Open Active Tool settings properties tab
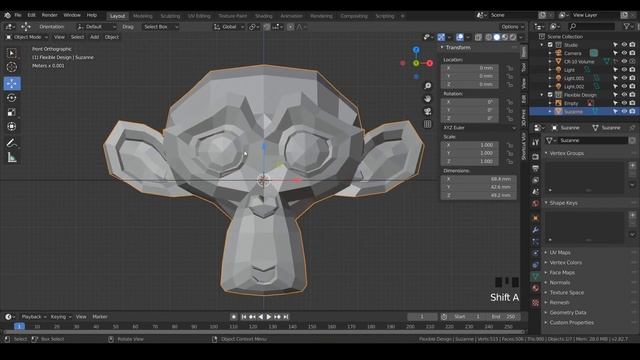The width and height of the screenshot is (640, 360). point(536,142)
